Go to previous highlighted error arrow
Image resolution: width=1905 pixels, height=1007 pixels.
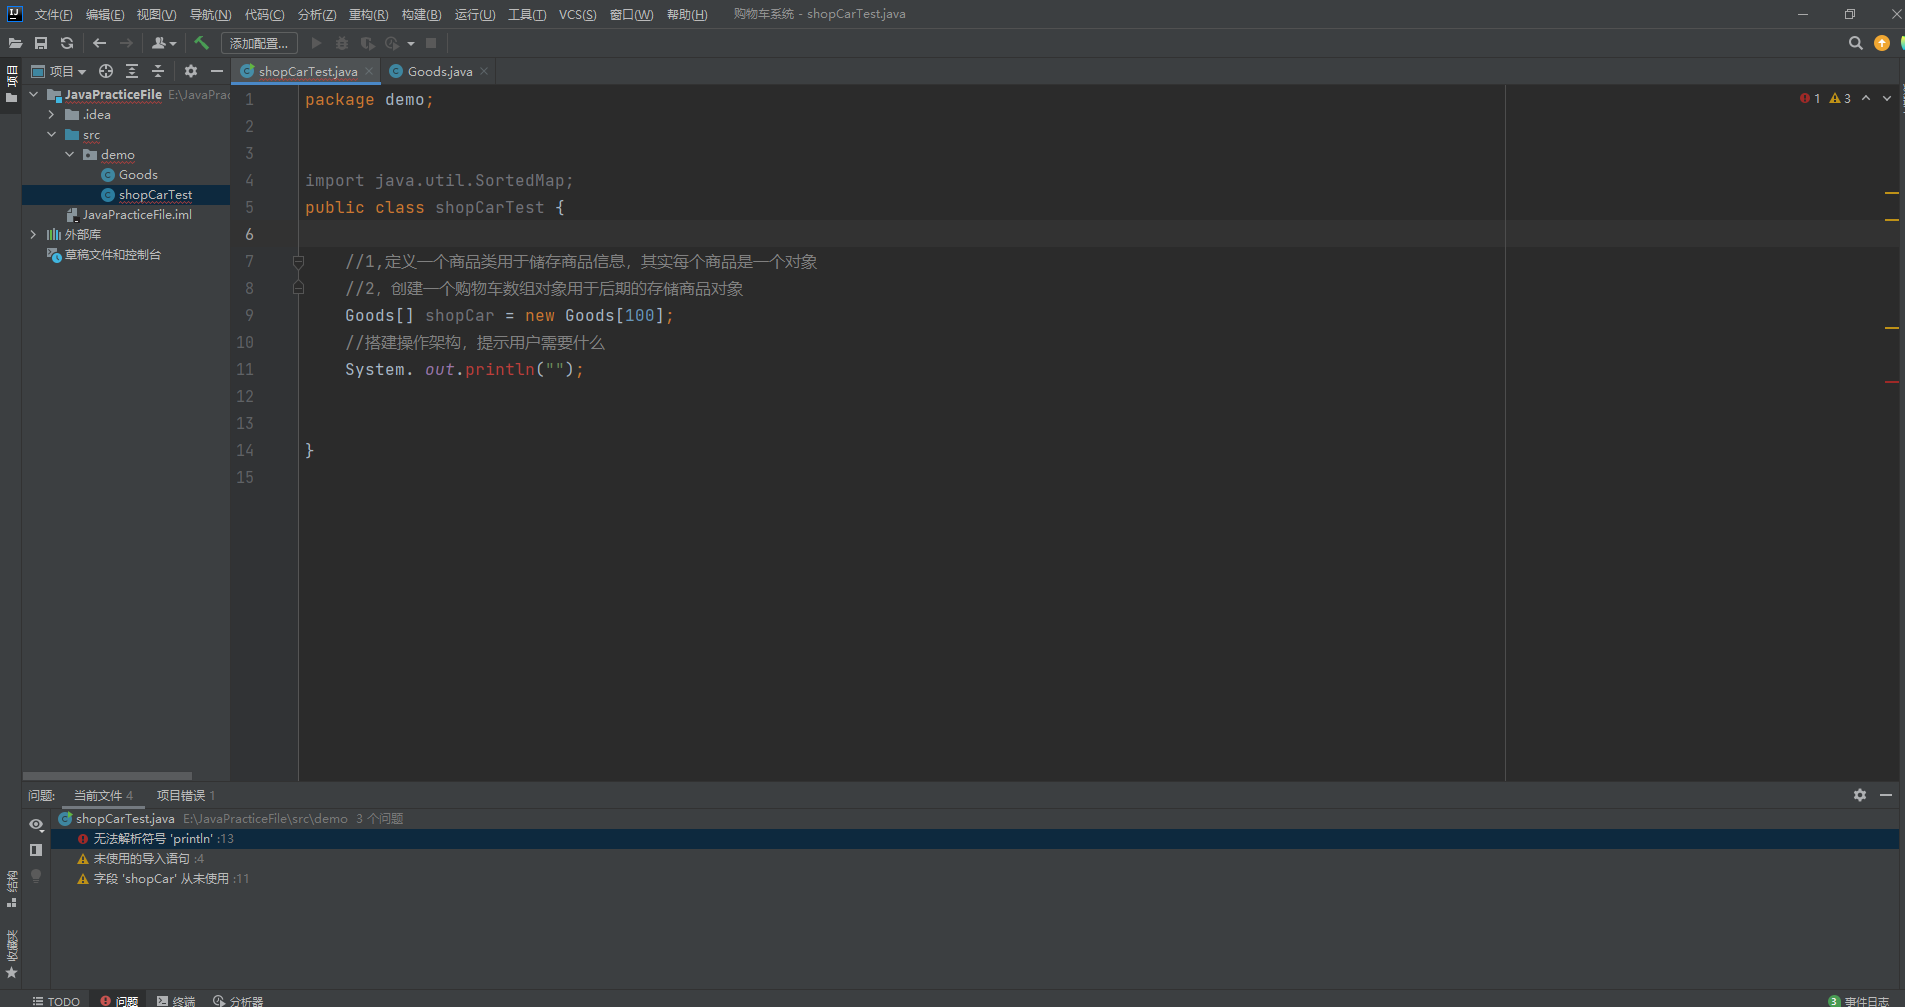[1866, 98]
